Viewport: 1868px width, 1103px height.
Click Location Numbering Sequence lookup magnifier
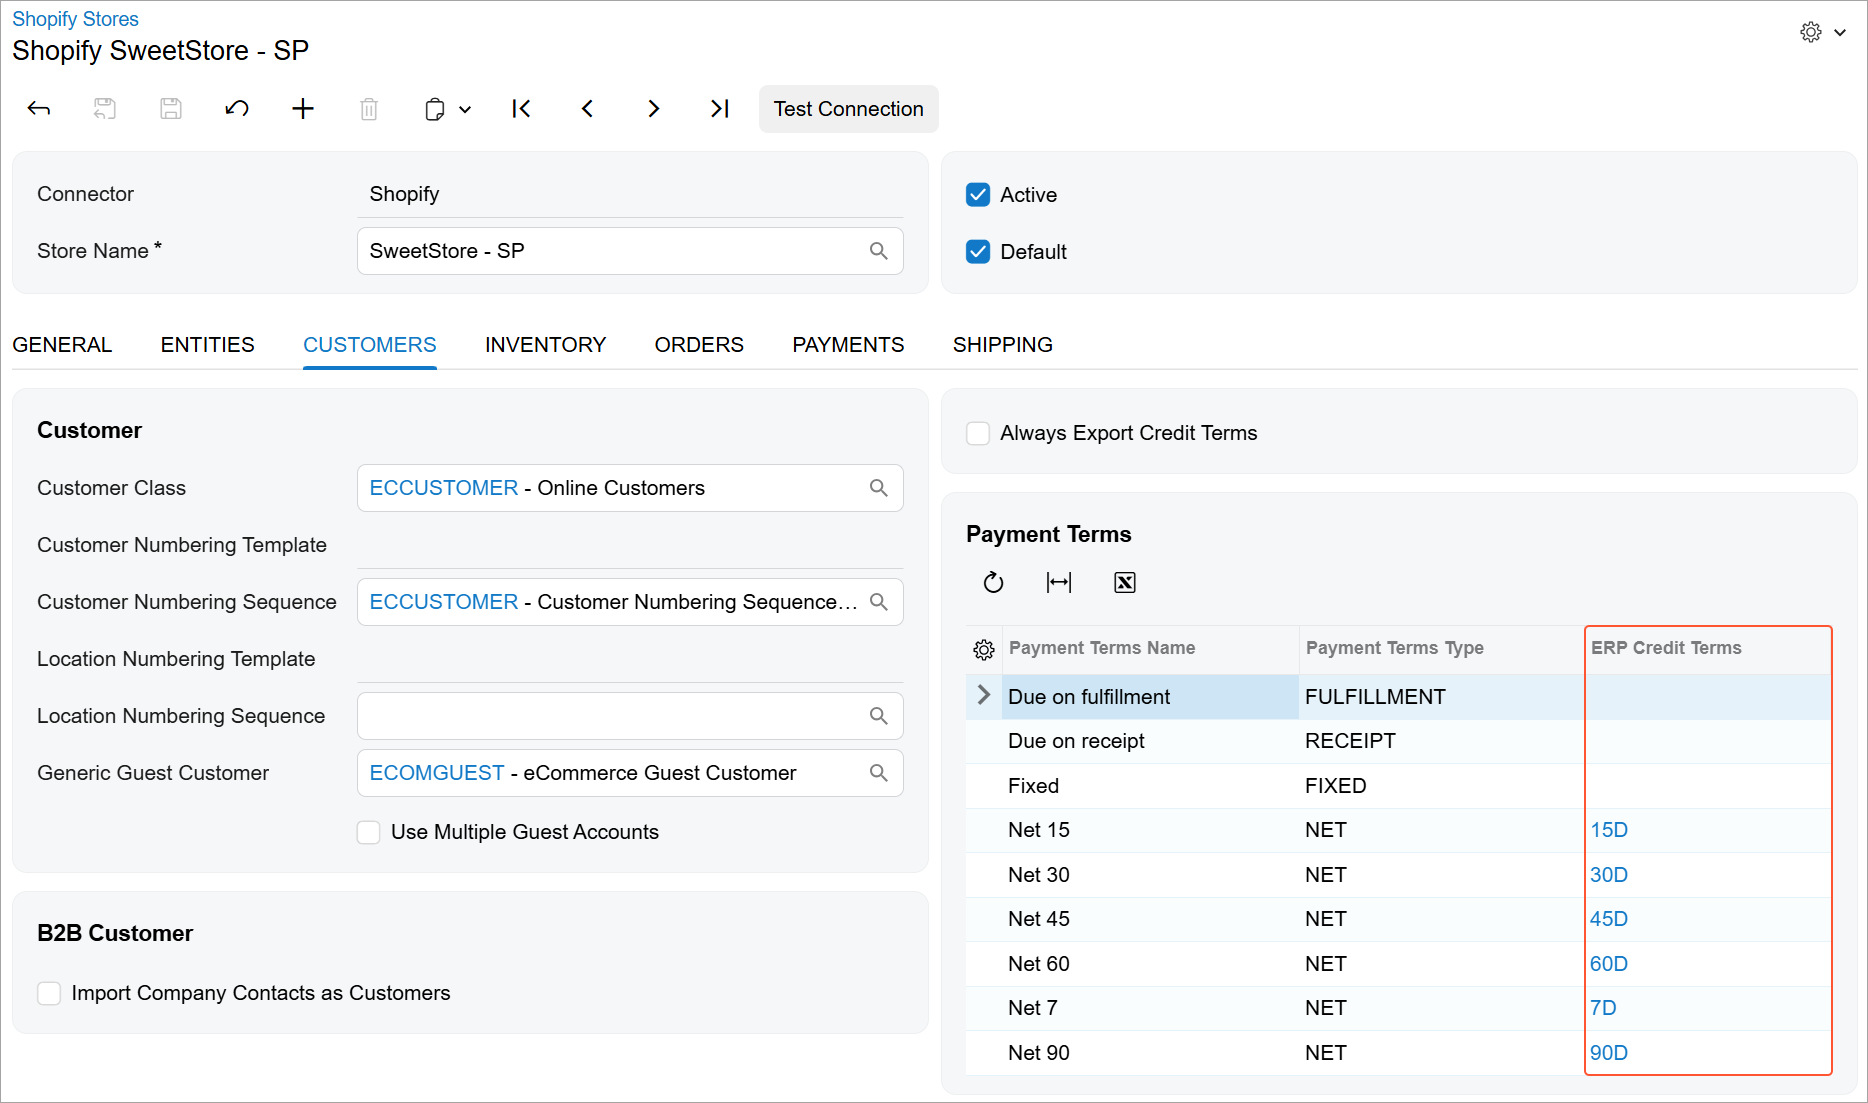[879, 716]
